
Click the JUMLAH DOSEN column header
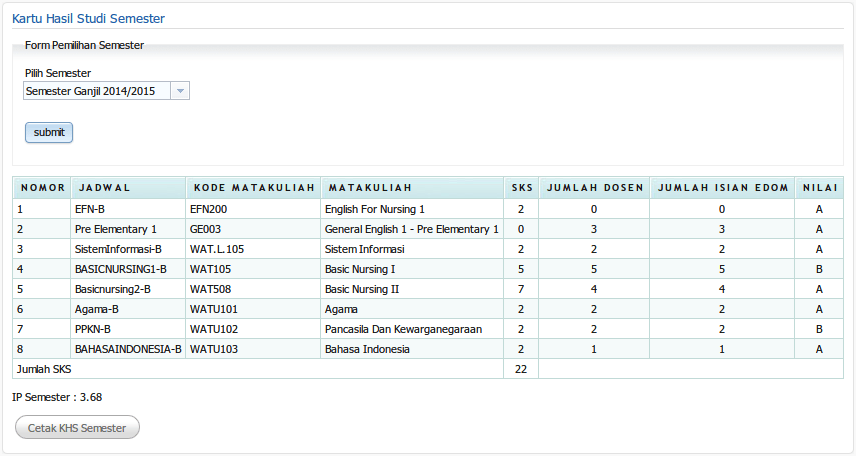click(595, 188)
